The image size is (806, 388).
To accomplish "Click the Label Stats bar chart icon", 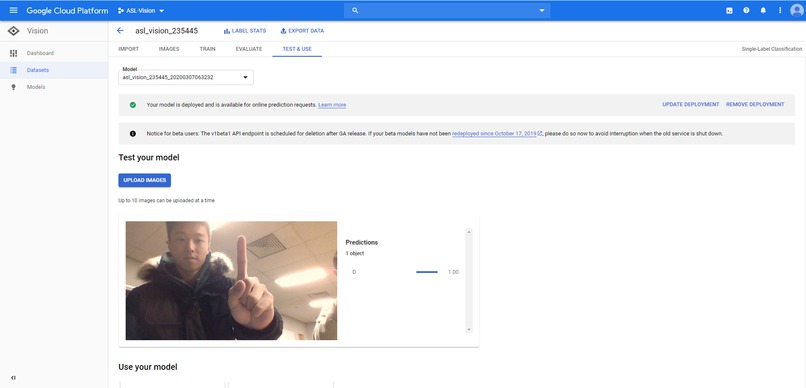I will pyautogui.click(x=227, y=31).
